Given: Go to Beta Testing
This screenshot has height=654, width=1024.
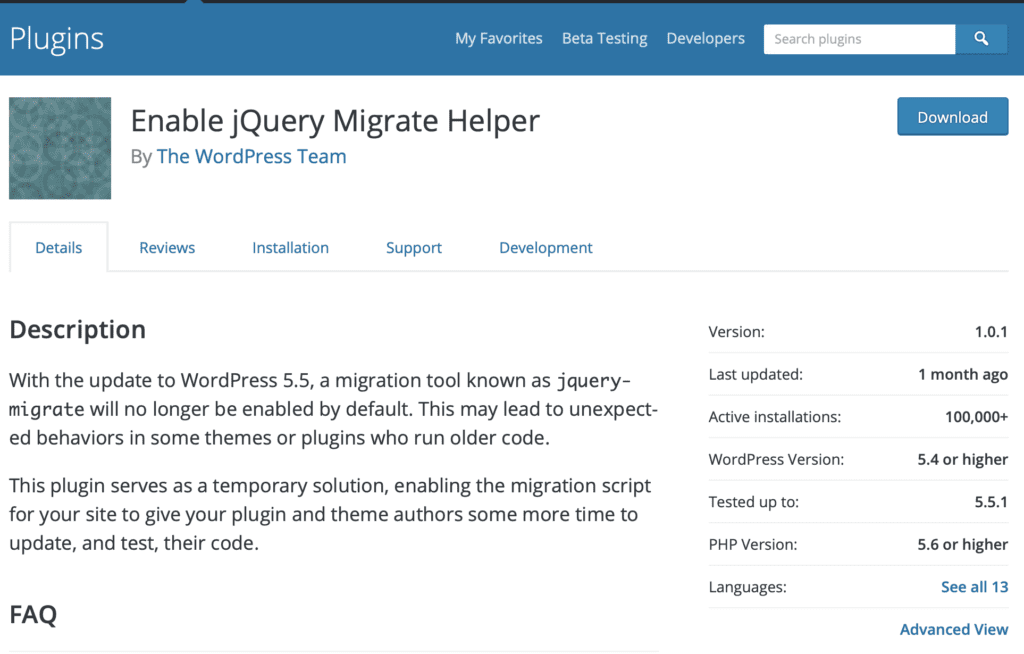Looking at the screenshot, I should (605, 39).
